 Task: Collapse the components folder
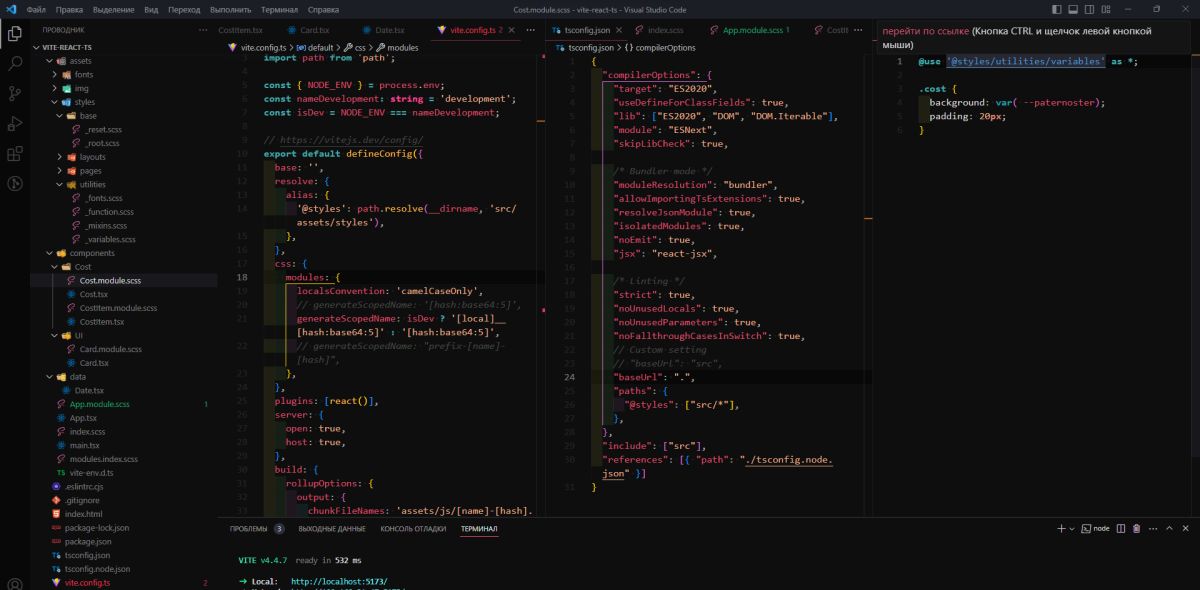coord(123,253)
